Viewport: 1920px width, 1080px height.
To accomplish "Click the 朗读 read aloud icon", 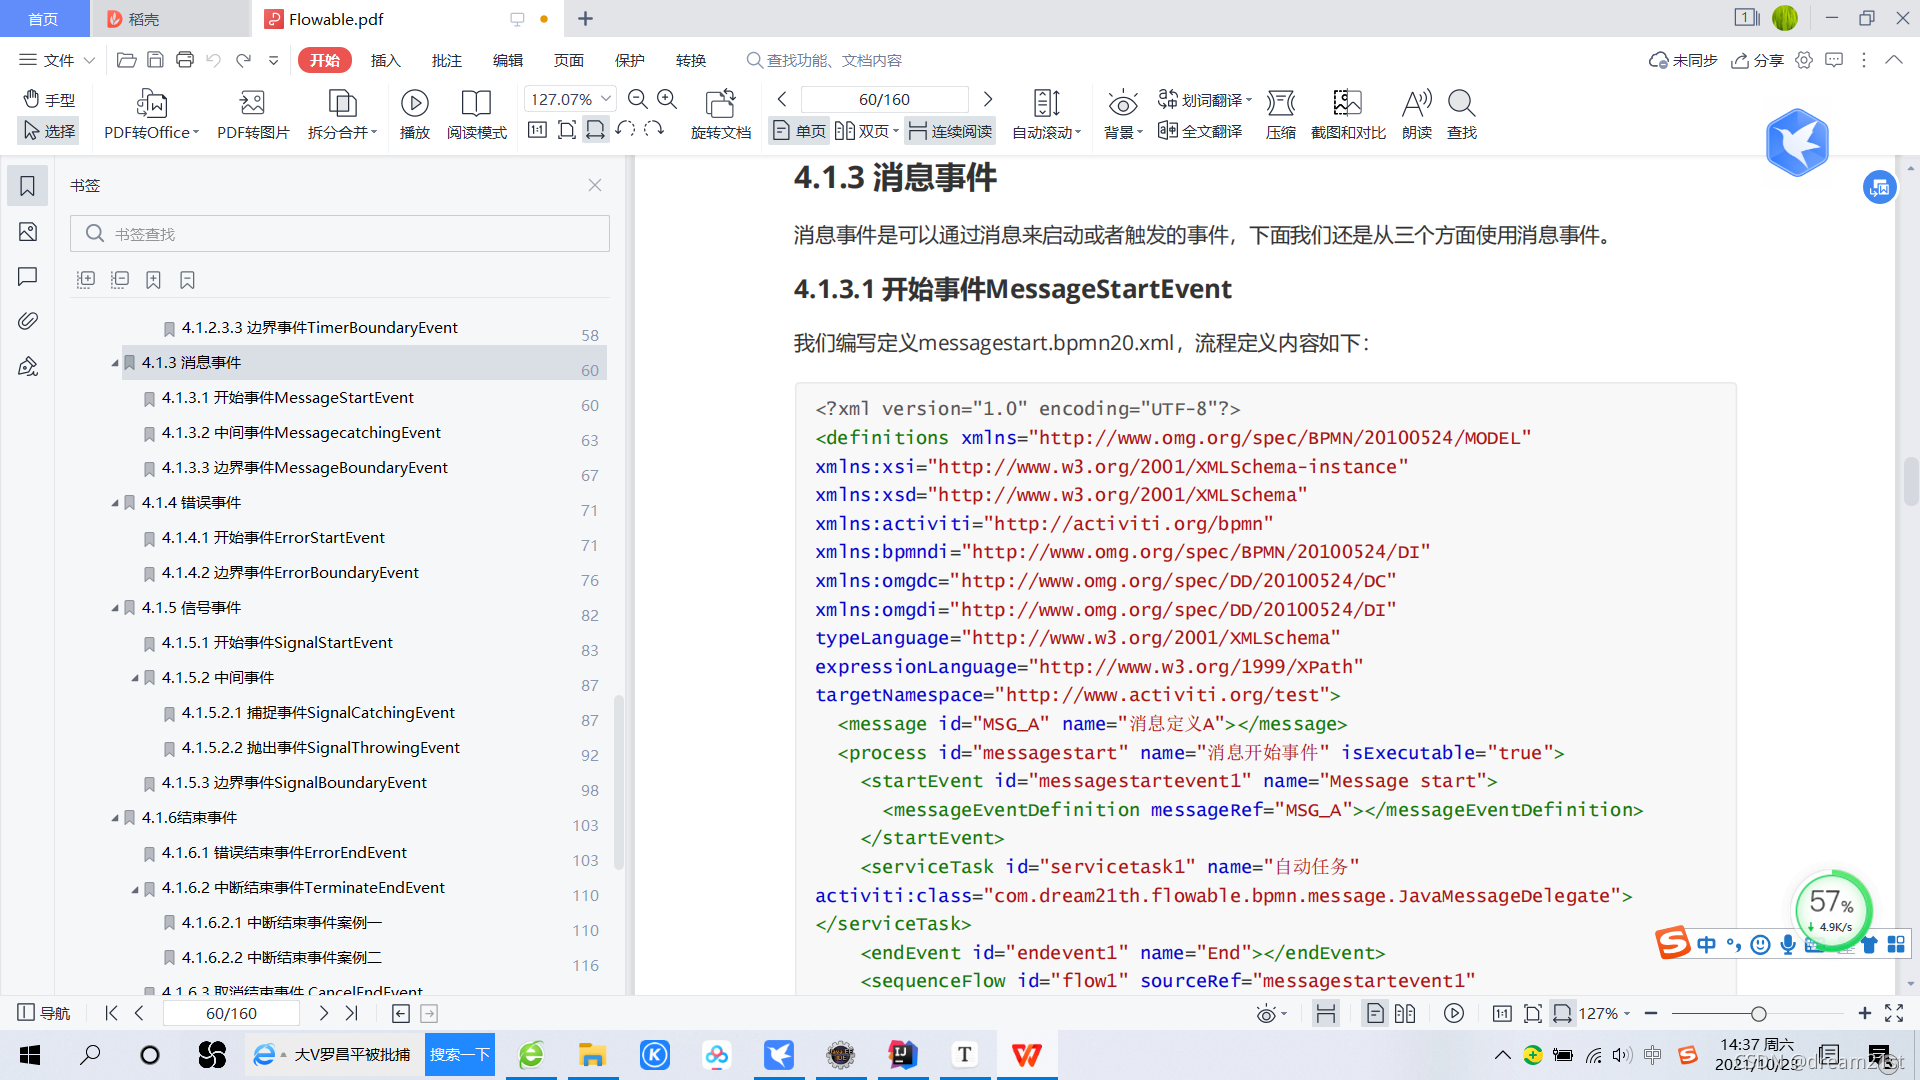I will [1416, 103].
